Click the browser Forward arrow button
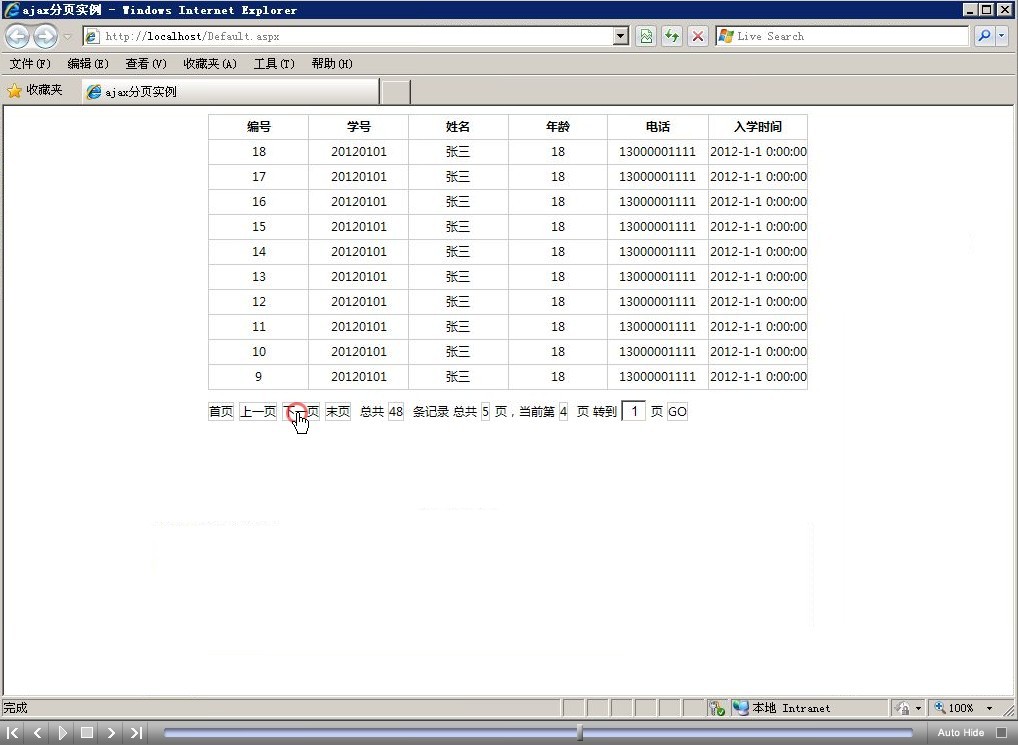1018x745 pixels. pyautogui.click(x=45, y=37)
